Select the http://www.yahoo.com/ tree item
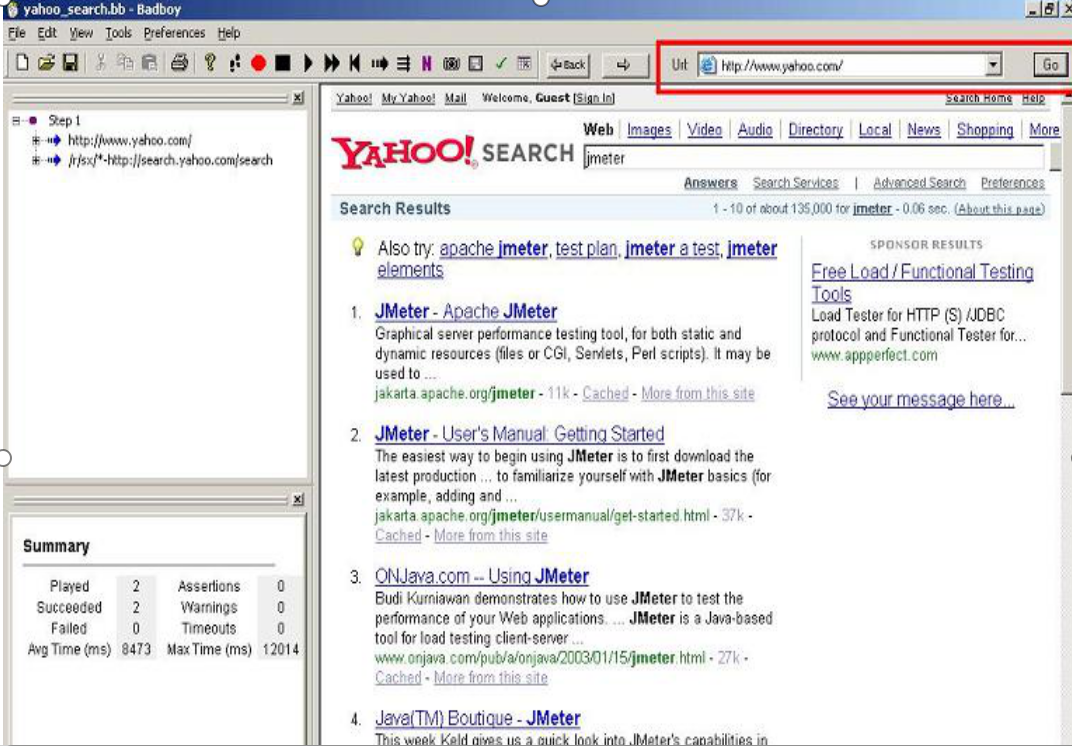The height and width of the screenshot is (746, 1072). point(130,140)
